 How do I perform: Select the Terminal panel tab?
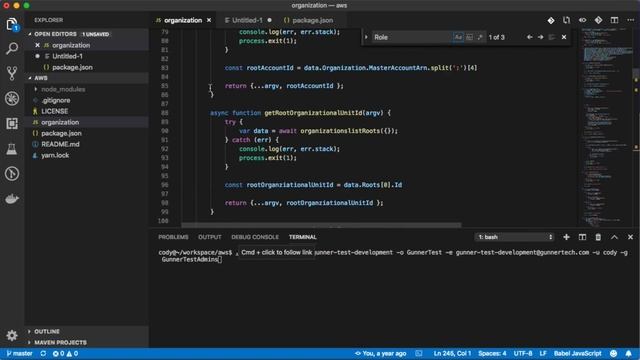coord(303,237)
